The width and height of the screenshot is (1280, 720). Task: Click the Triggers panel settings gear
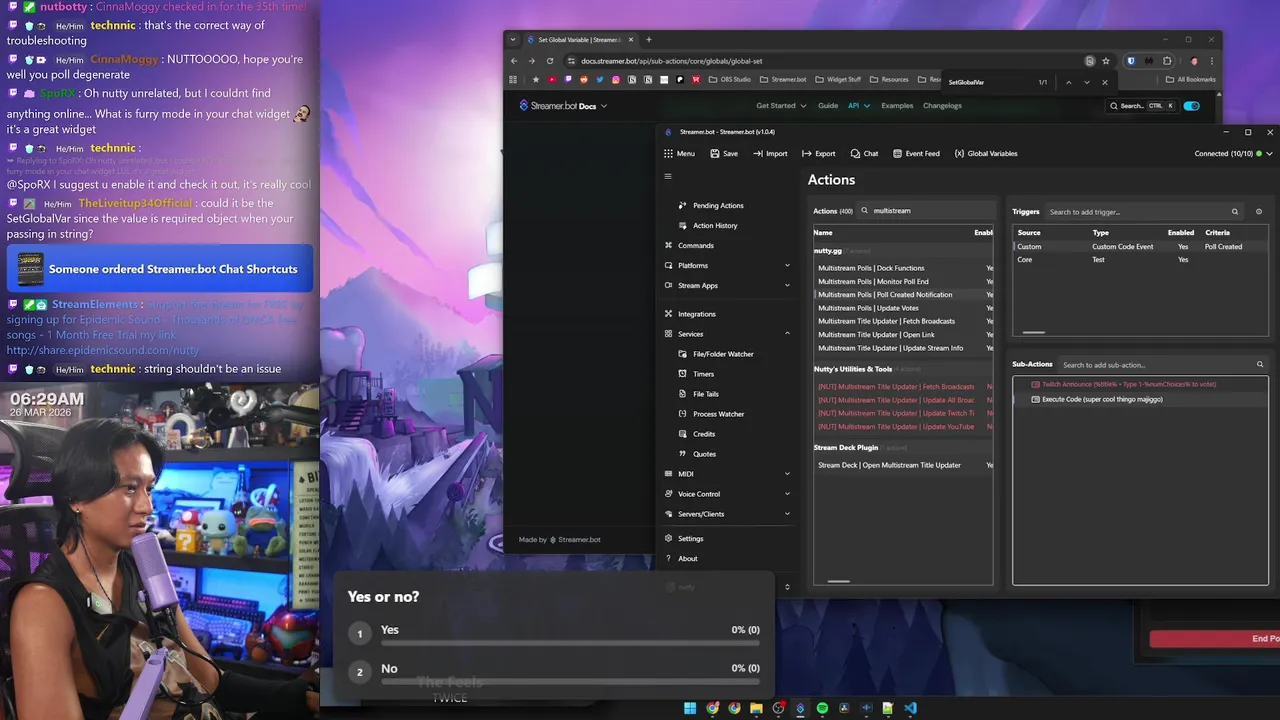pyautogui.click(x=1258, y=211)
